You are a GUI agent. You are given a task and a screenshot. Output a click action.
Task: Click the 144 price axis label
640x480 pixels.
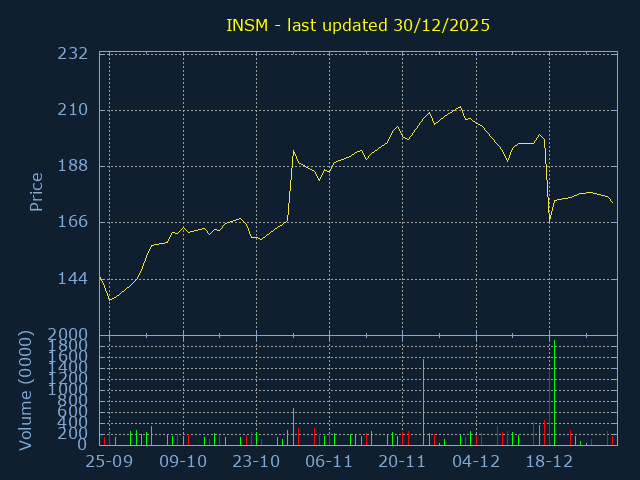[73, 279]
